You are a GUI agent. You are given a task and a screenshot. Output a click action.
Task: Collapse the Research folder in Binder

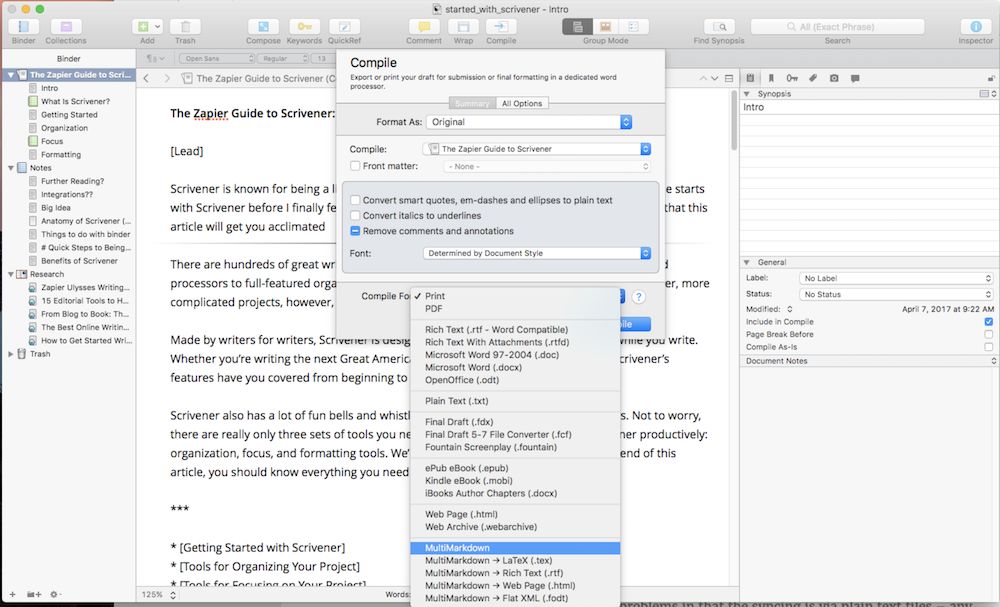coord(11,274)
